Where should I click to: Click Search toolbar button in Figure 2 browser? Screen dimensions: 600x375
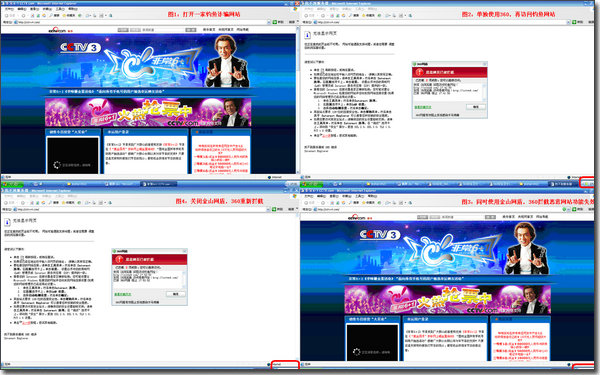pyautogui.click(x=354, y=15)
